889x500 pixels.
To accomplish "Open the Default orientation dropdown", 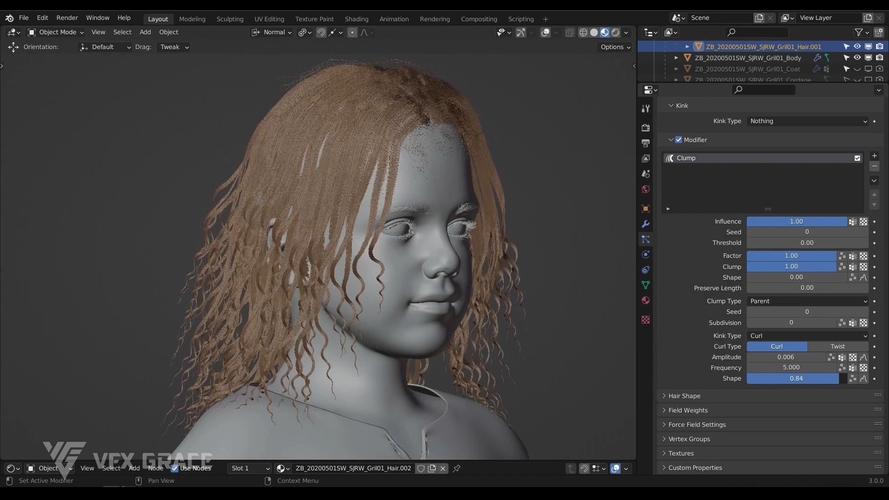I will point(105,47).
